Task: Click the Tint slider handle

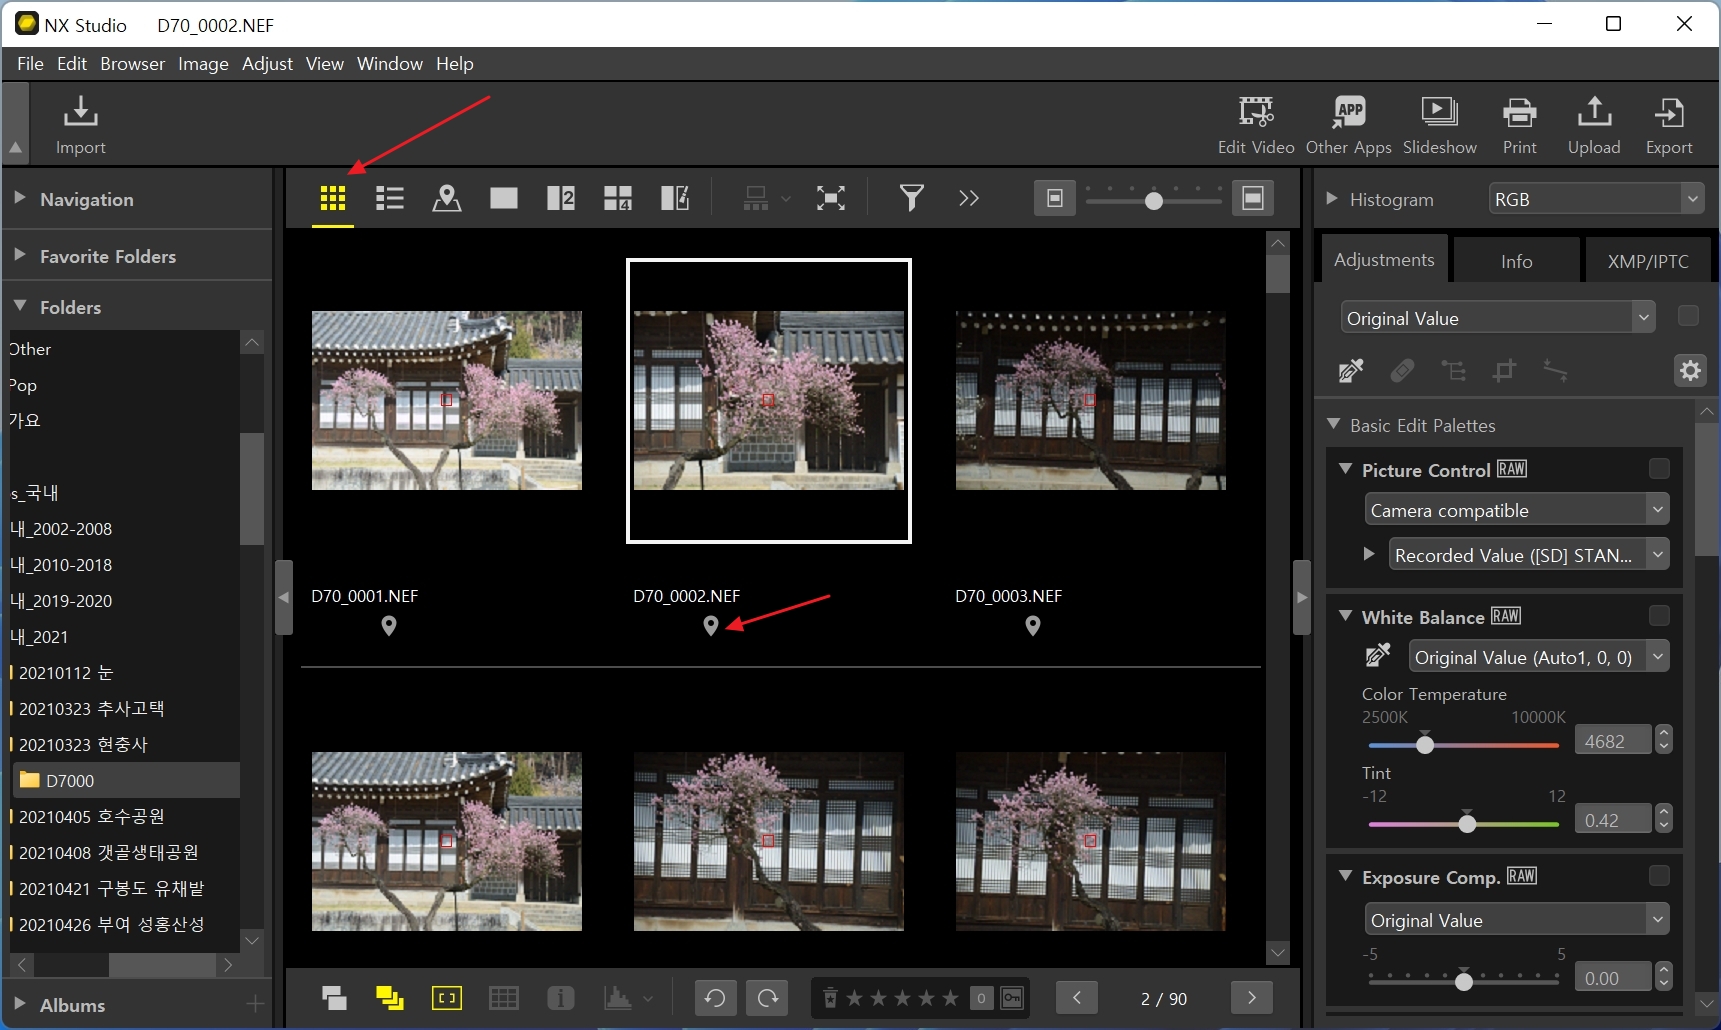Action: click(1467, 823)
